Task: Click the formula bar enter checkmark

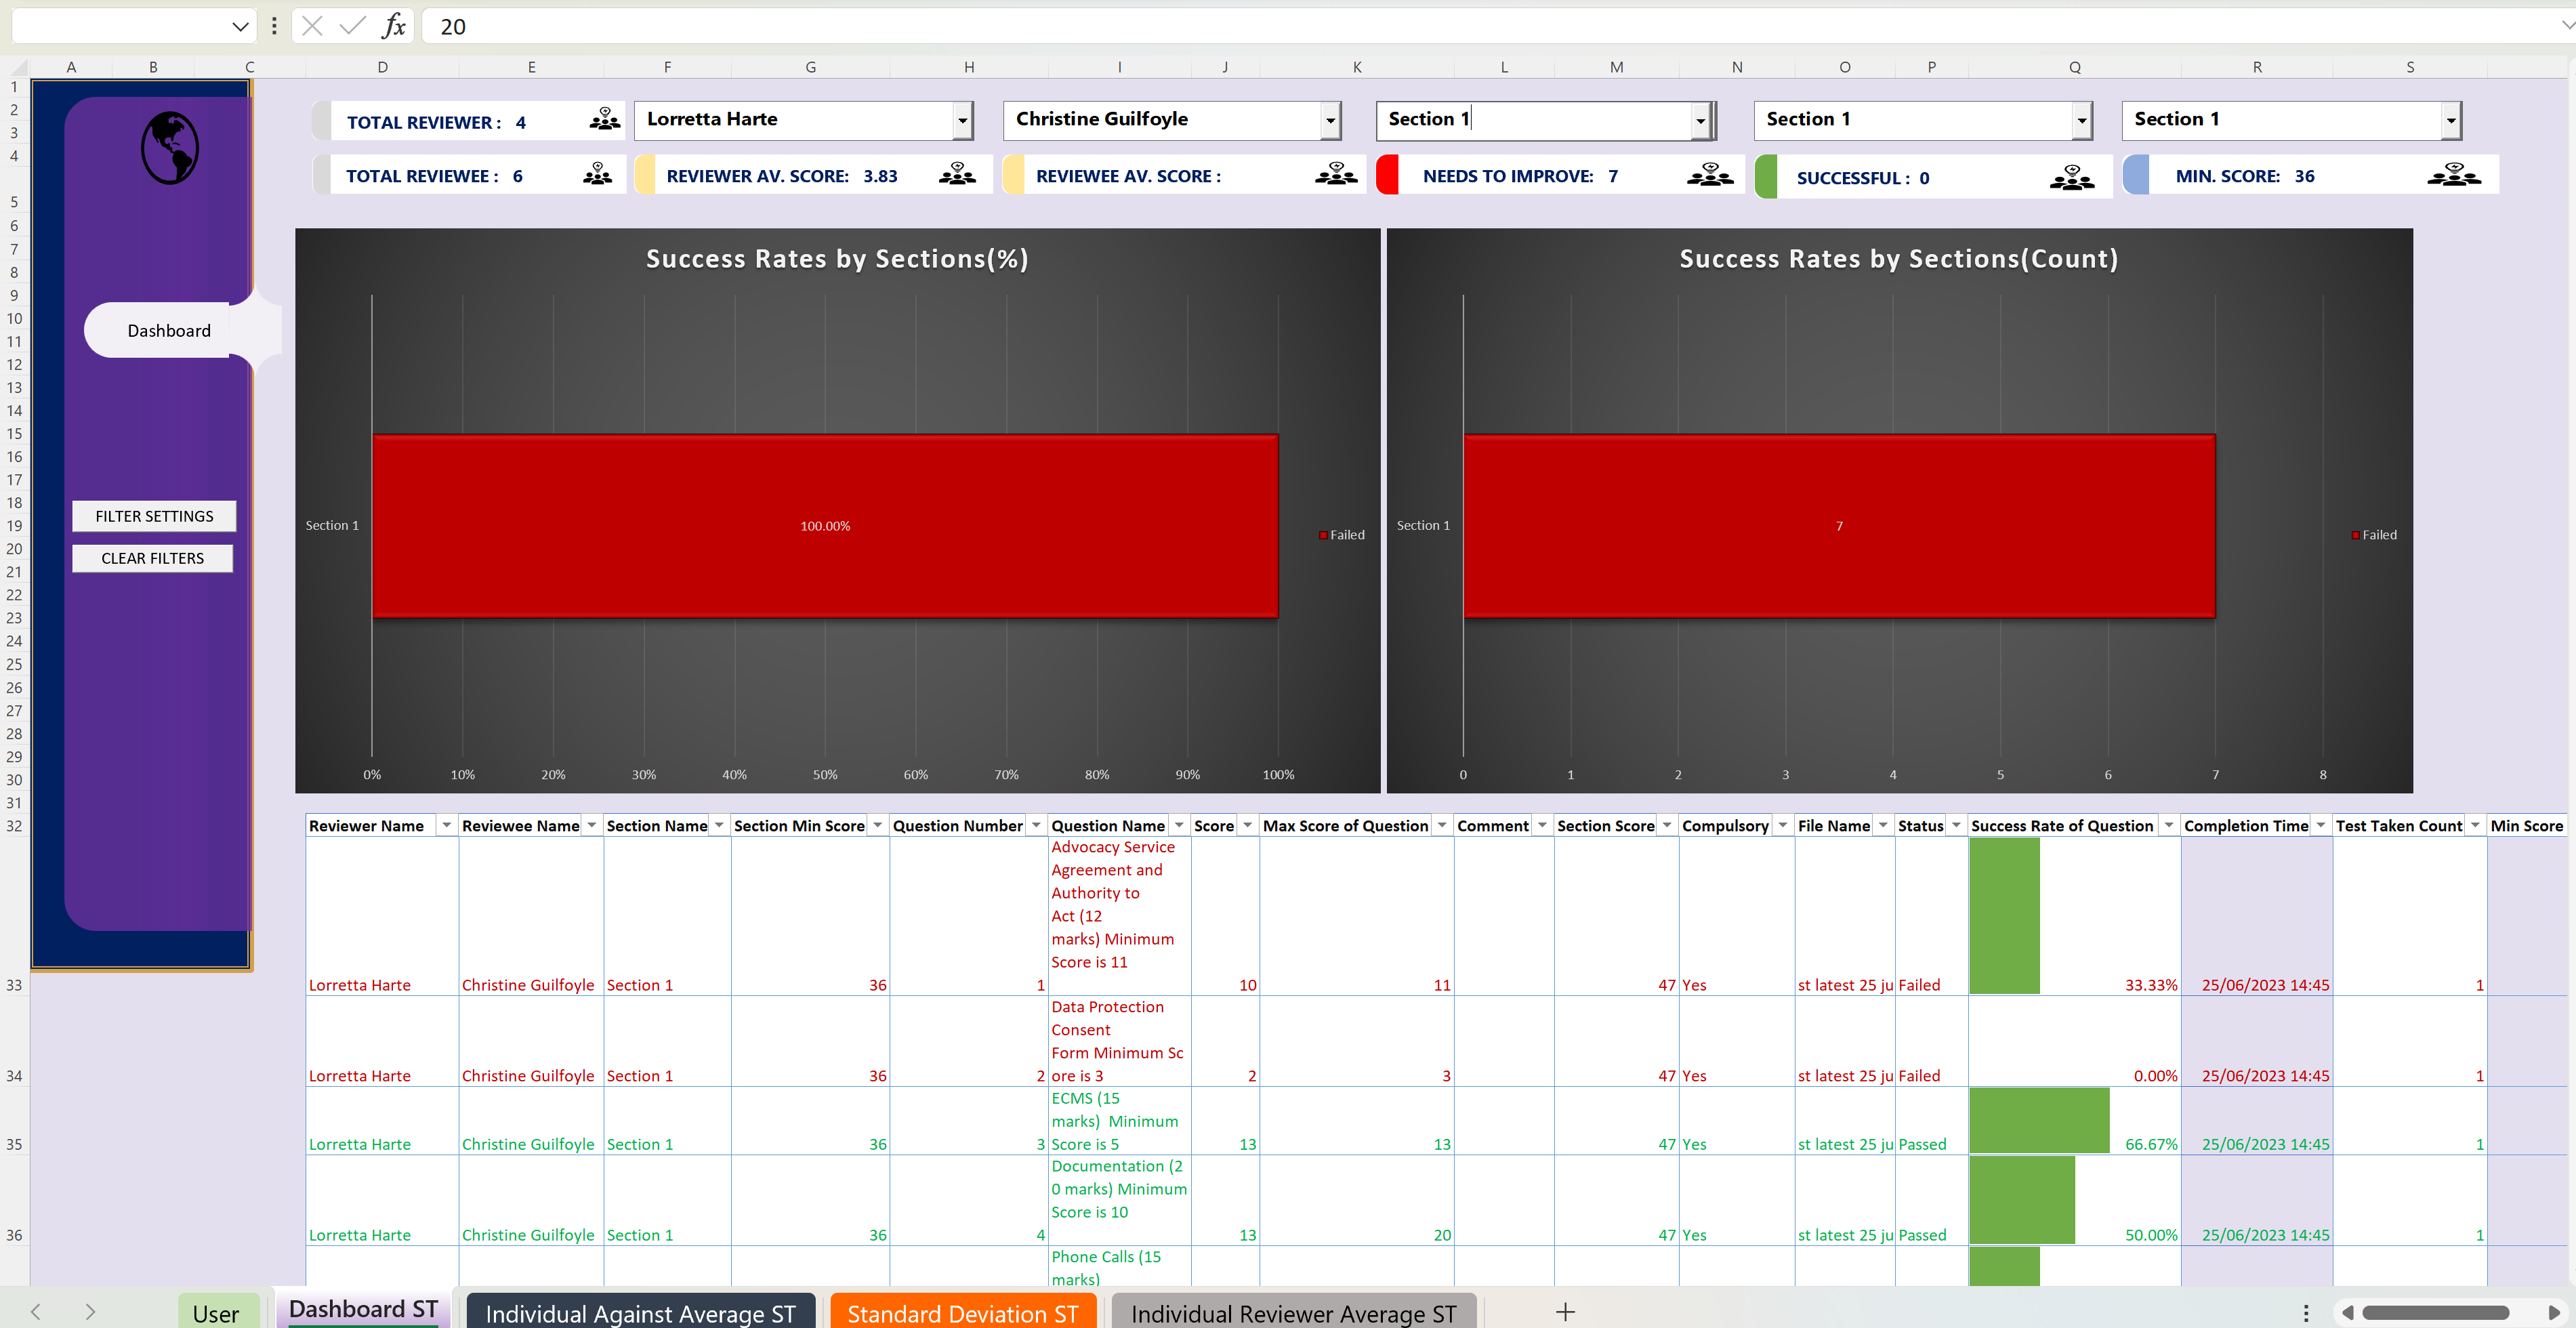Action: click(x=352, y=26)
